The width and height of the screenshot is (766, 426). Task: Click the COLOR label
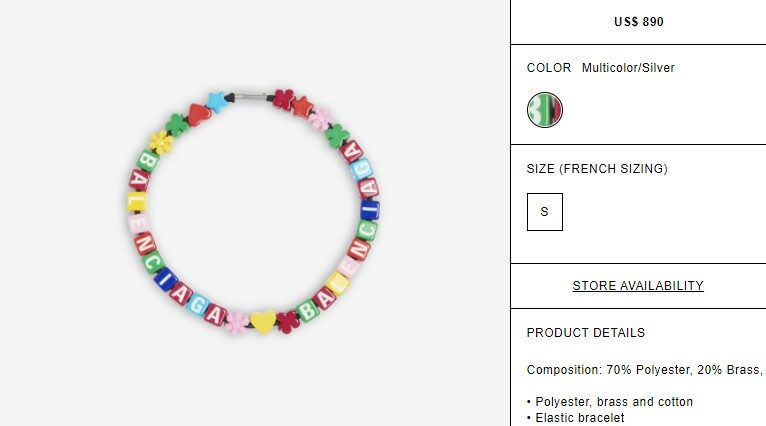(549, 68)
